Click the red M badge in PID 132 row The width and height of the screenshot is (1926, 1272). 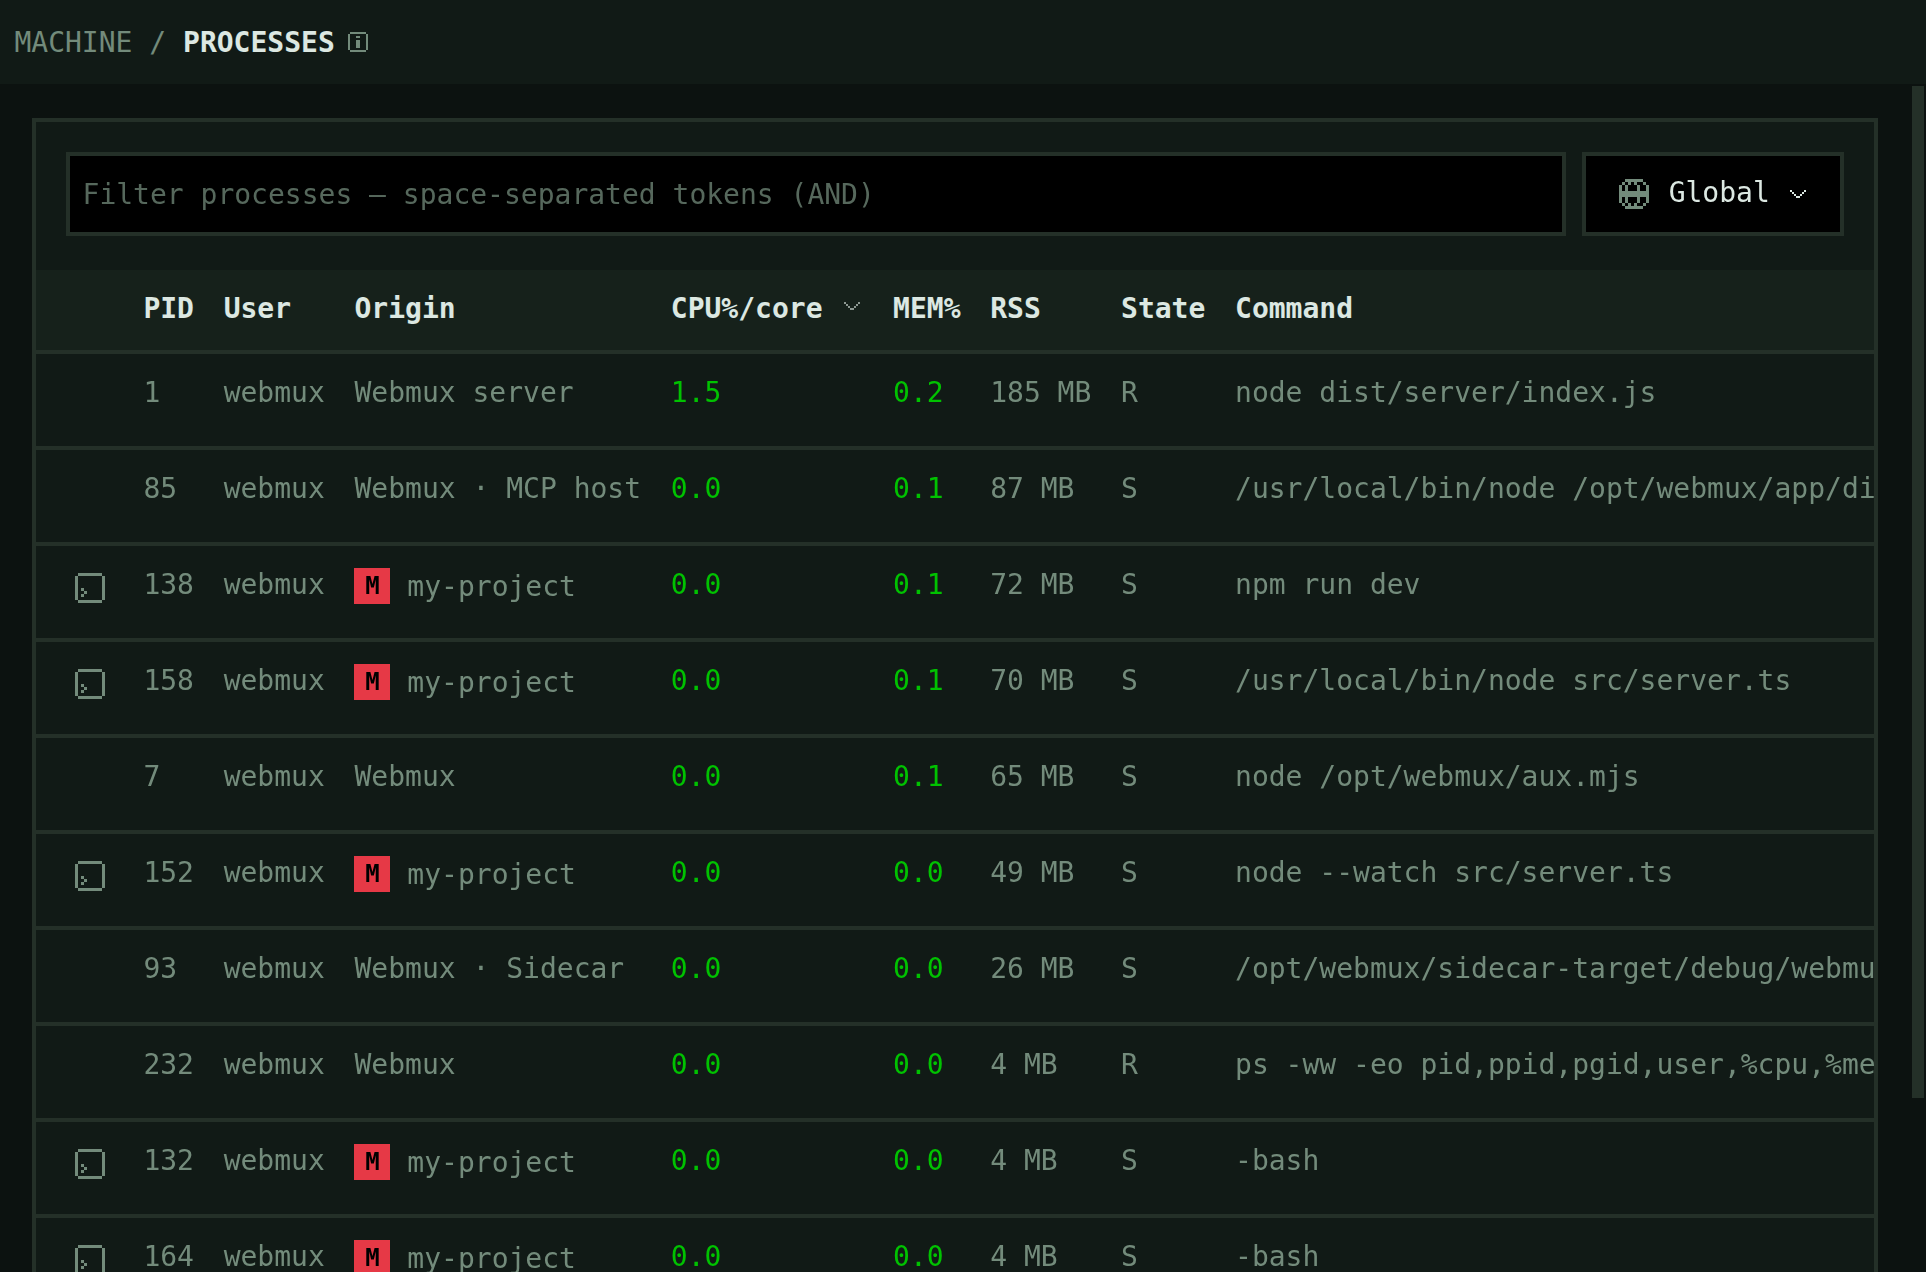pyautogui.click(x=372, y=1161)
